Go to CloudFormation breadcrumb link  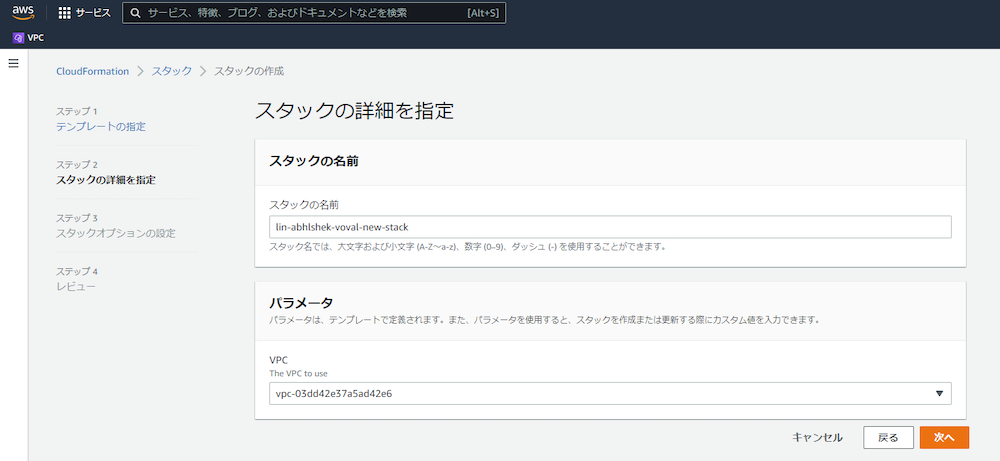click(92, 71)
